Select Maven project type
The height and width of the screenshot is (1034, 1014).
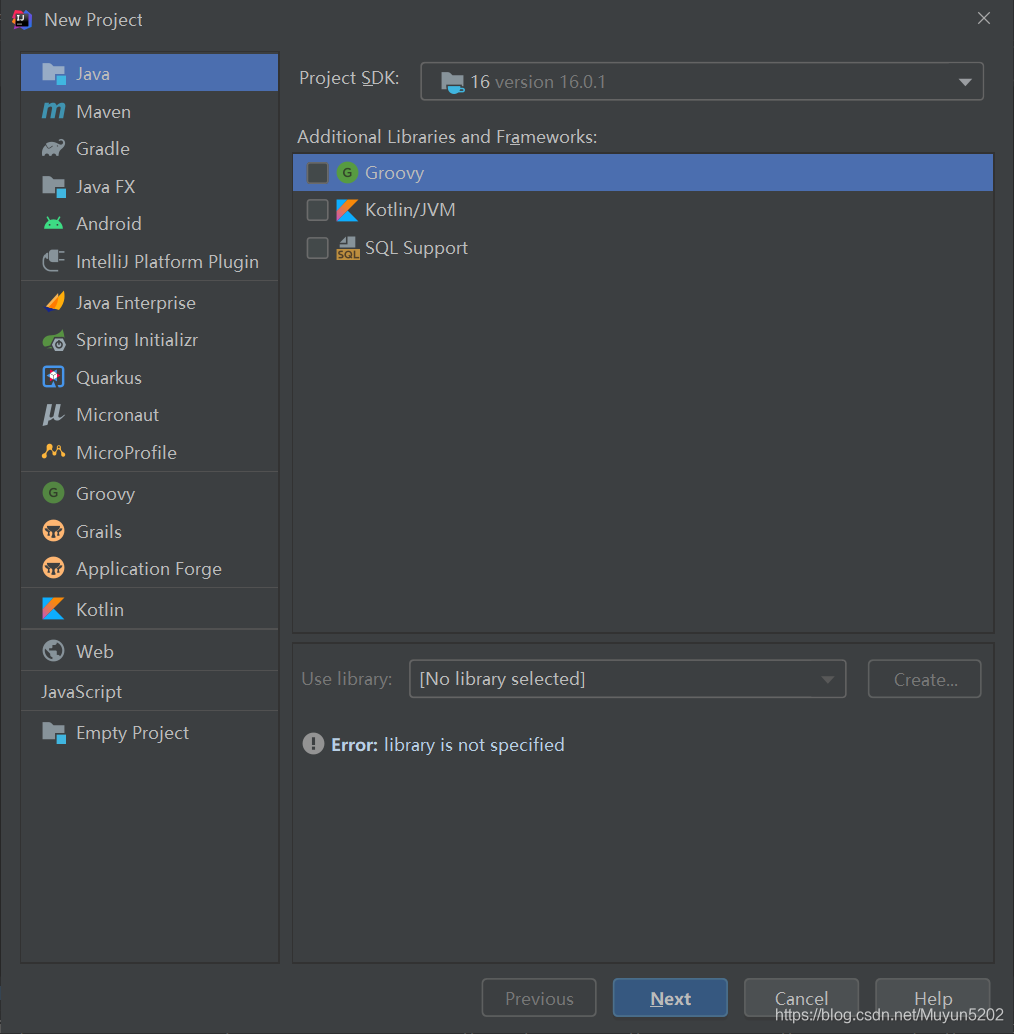tap(150, 111)
